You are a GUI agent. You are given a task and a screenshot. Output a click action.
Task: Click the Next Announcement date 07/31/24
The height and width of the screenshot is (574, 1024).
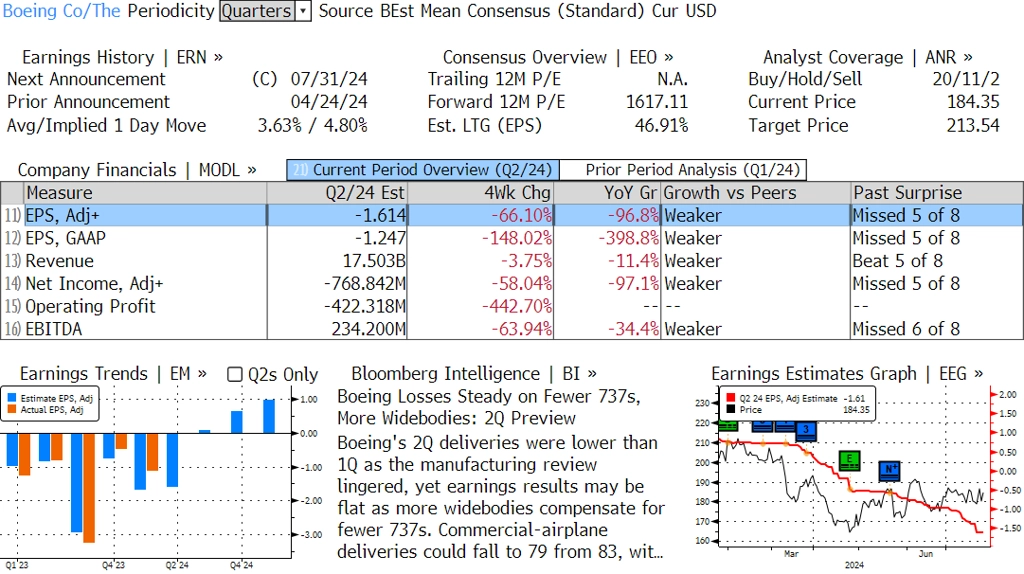coord(329,80)
